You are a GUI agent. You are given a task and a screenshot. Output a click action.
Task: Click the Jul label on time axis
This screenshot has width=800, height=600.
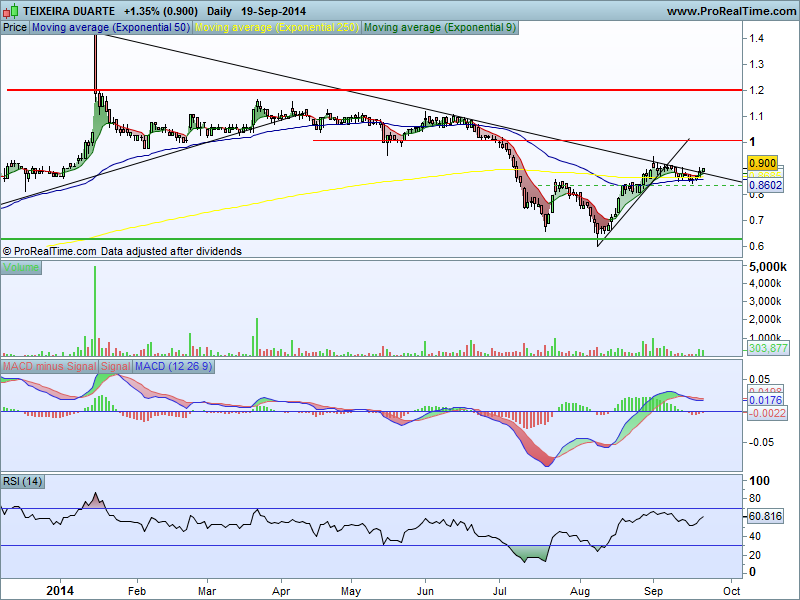(x=499, y=591)
